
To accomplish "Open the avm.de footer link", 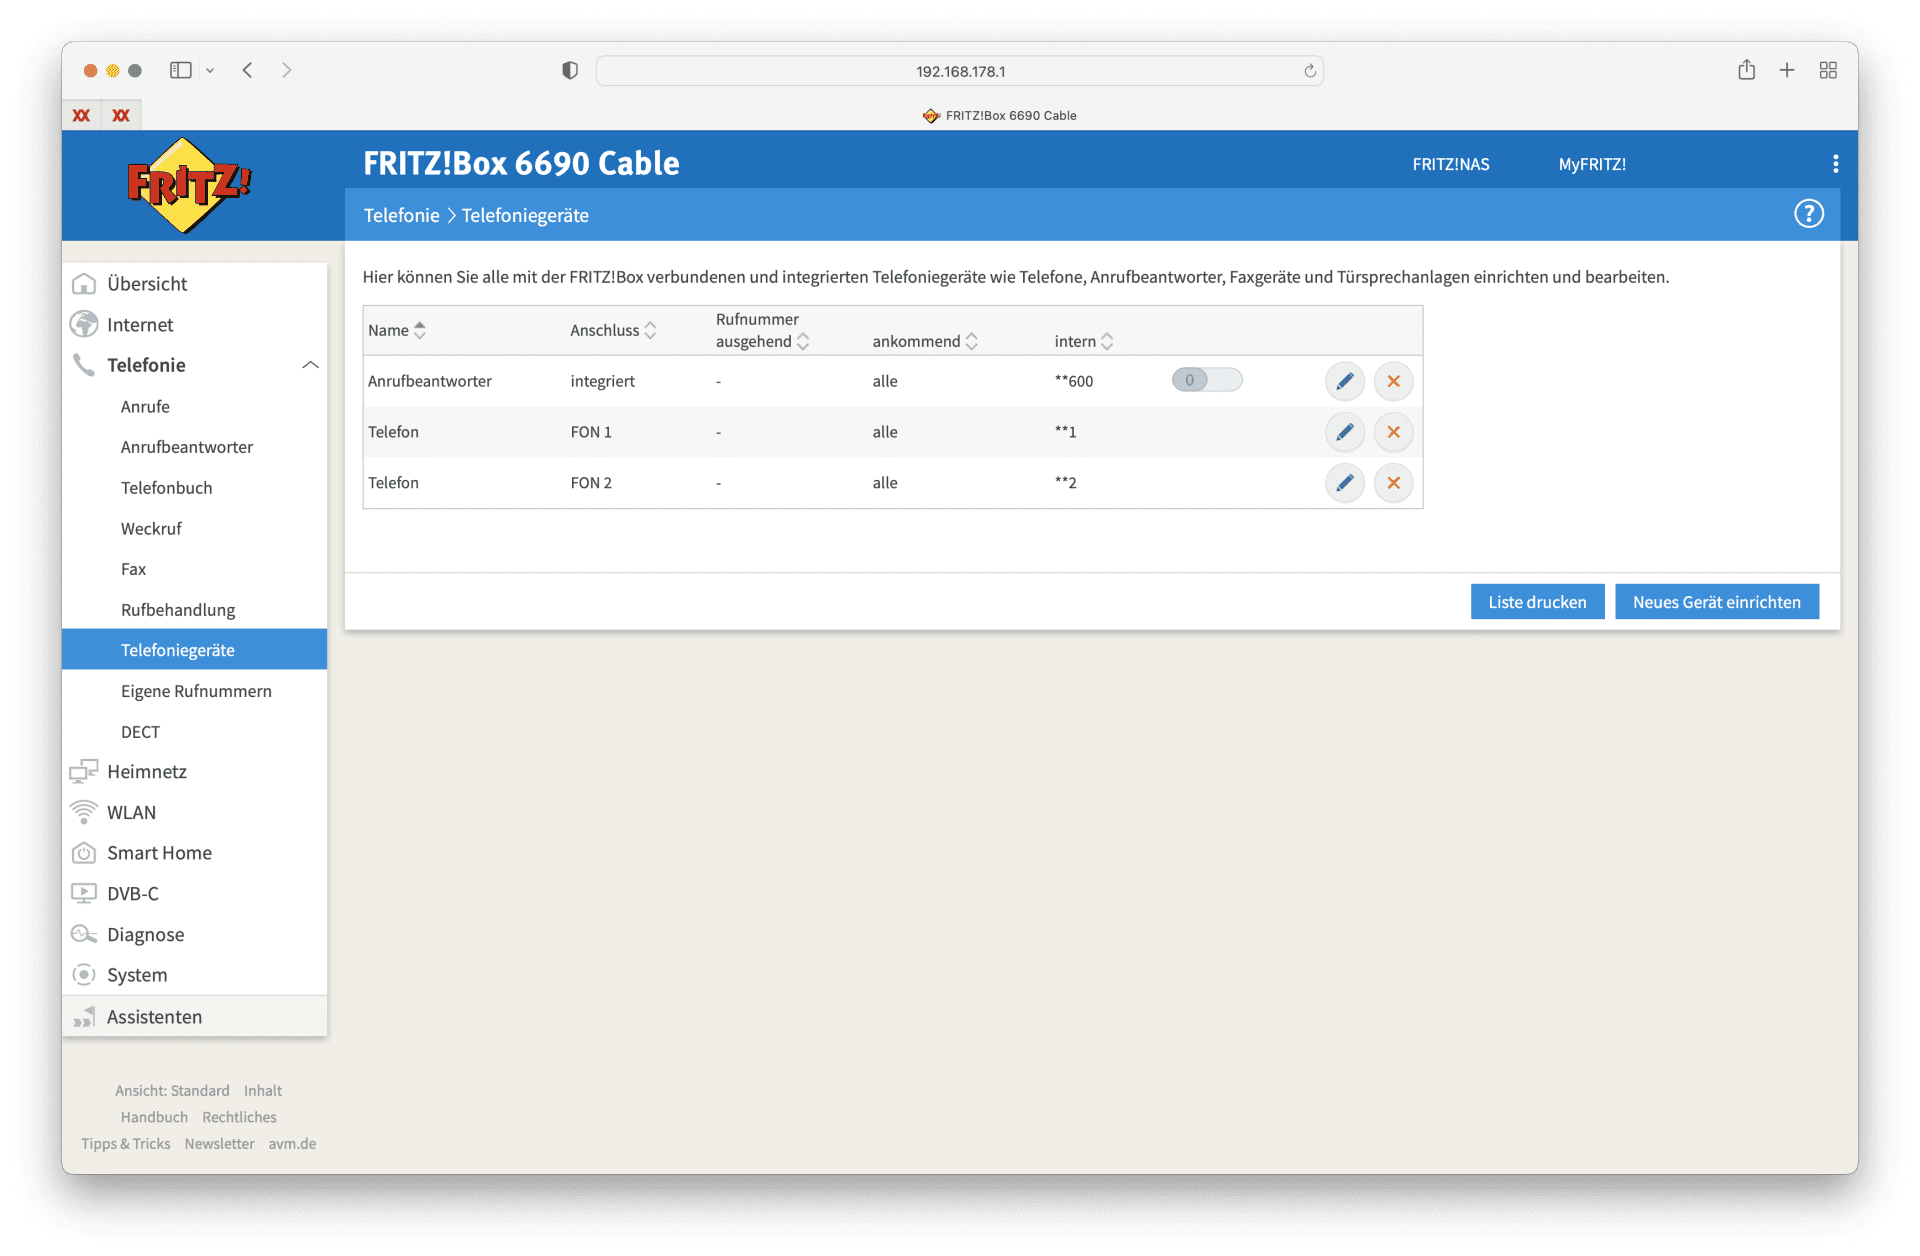I will (x=292, y=1143).
